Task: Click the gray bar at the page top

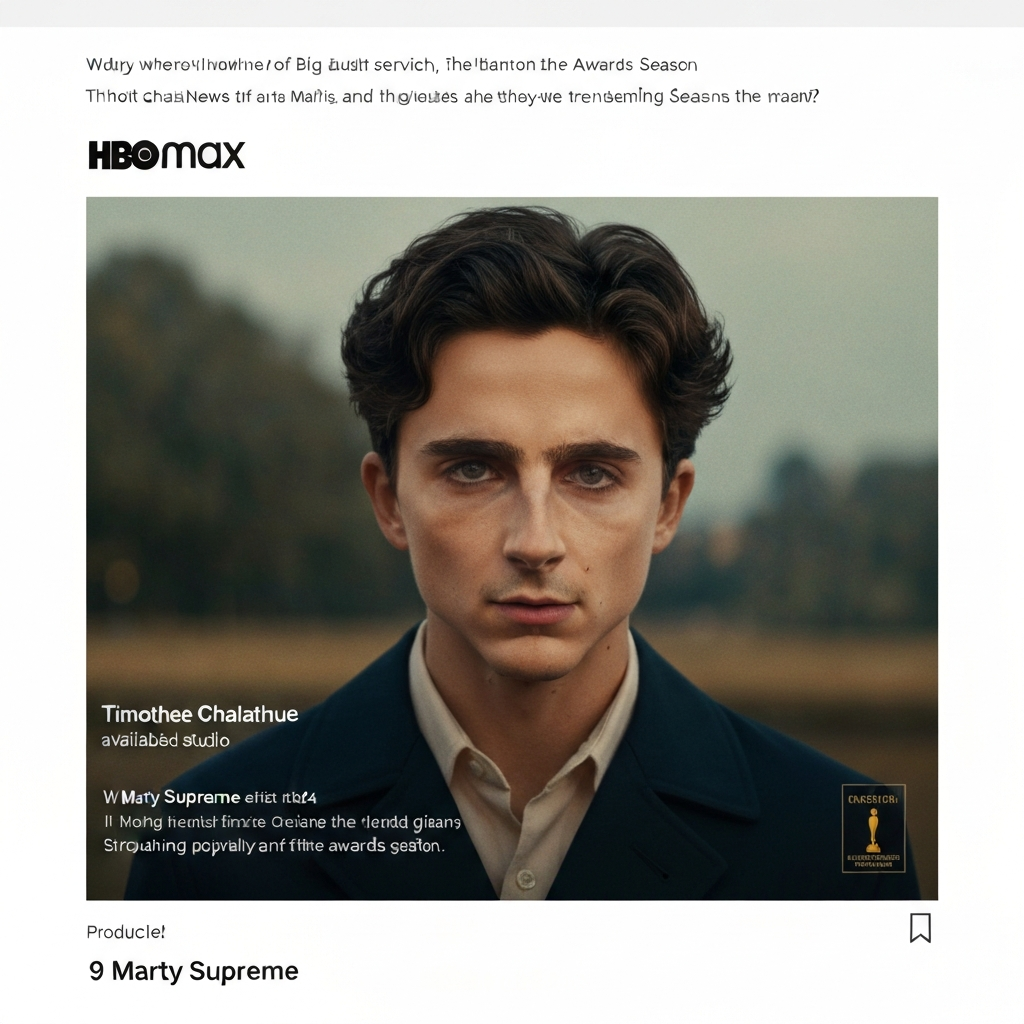Action: (x=512, y=13)
